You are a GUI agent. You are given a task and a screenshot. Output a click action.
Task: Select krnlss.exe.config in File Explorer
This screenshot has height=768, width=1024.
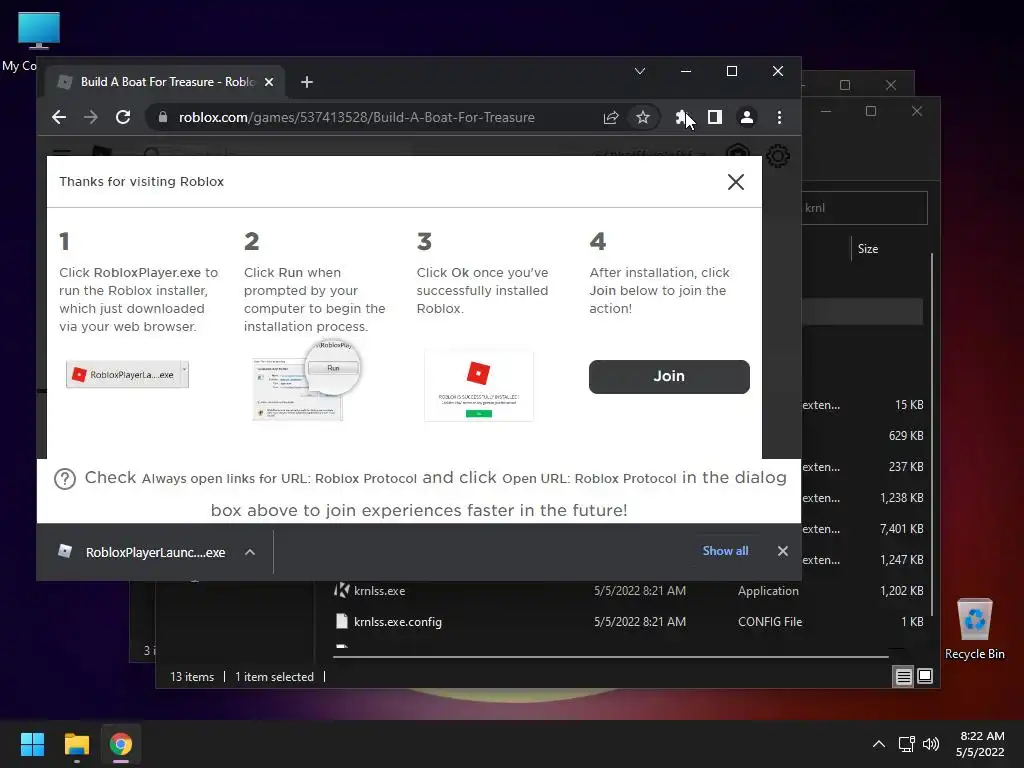398,622
